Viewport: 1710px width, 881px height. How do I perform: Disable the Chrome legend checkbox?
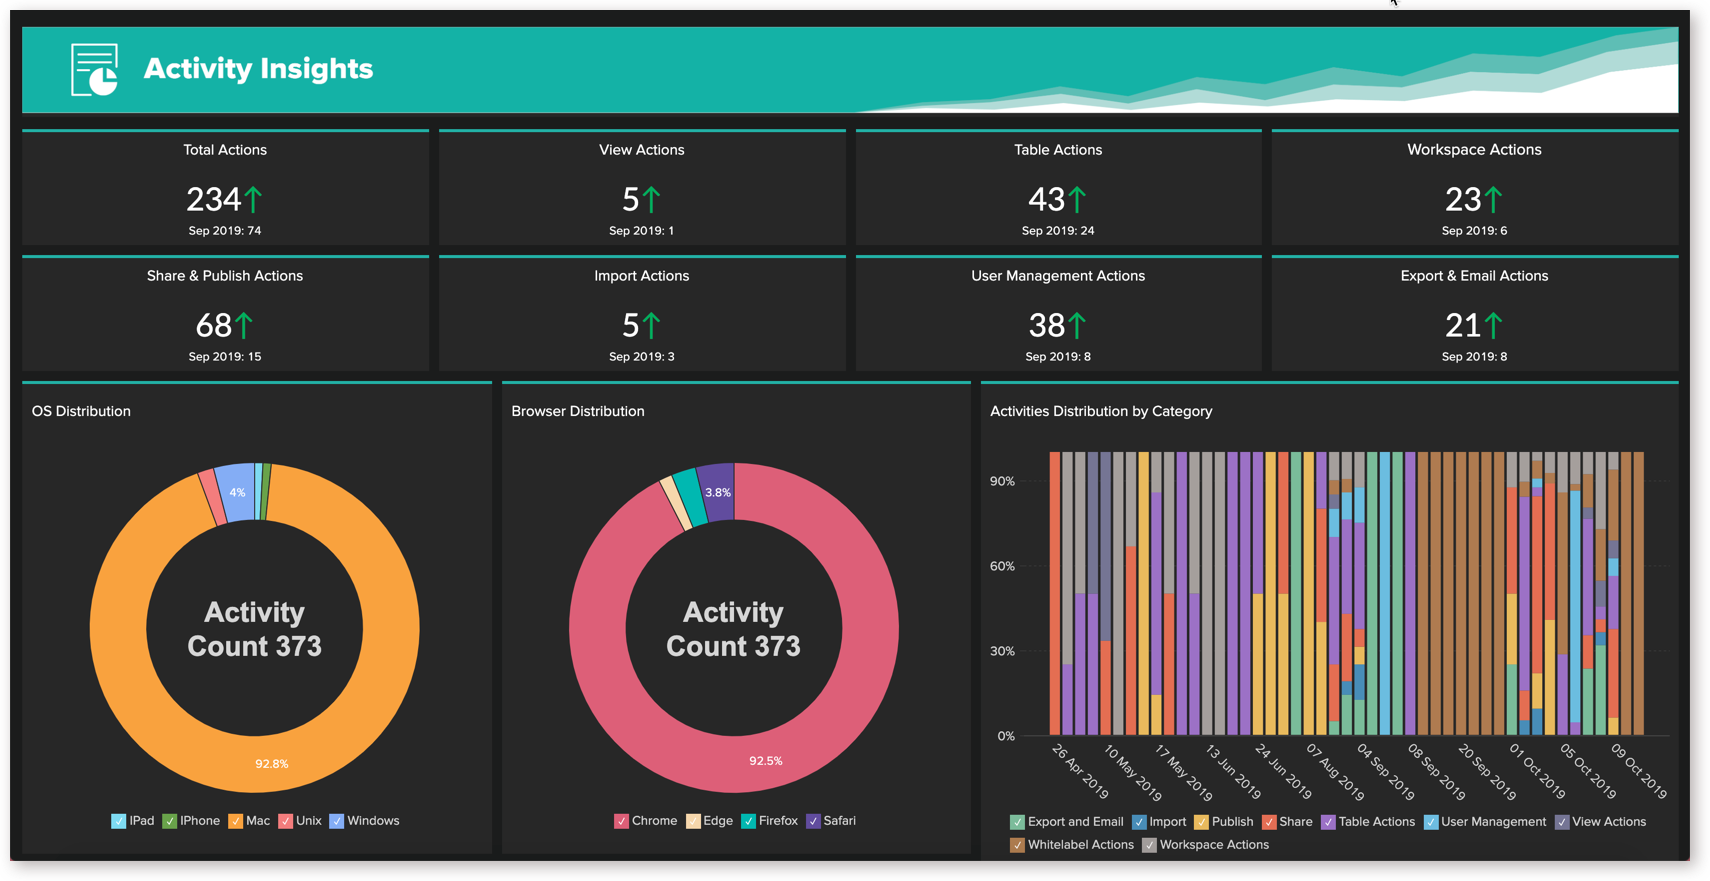click(621, 821)
